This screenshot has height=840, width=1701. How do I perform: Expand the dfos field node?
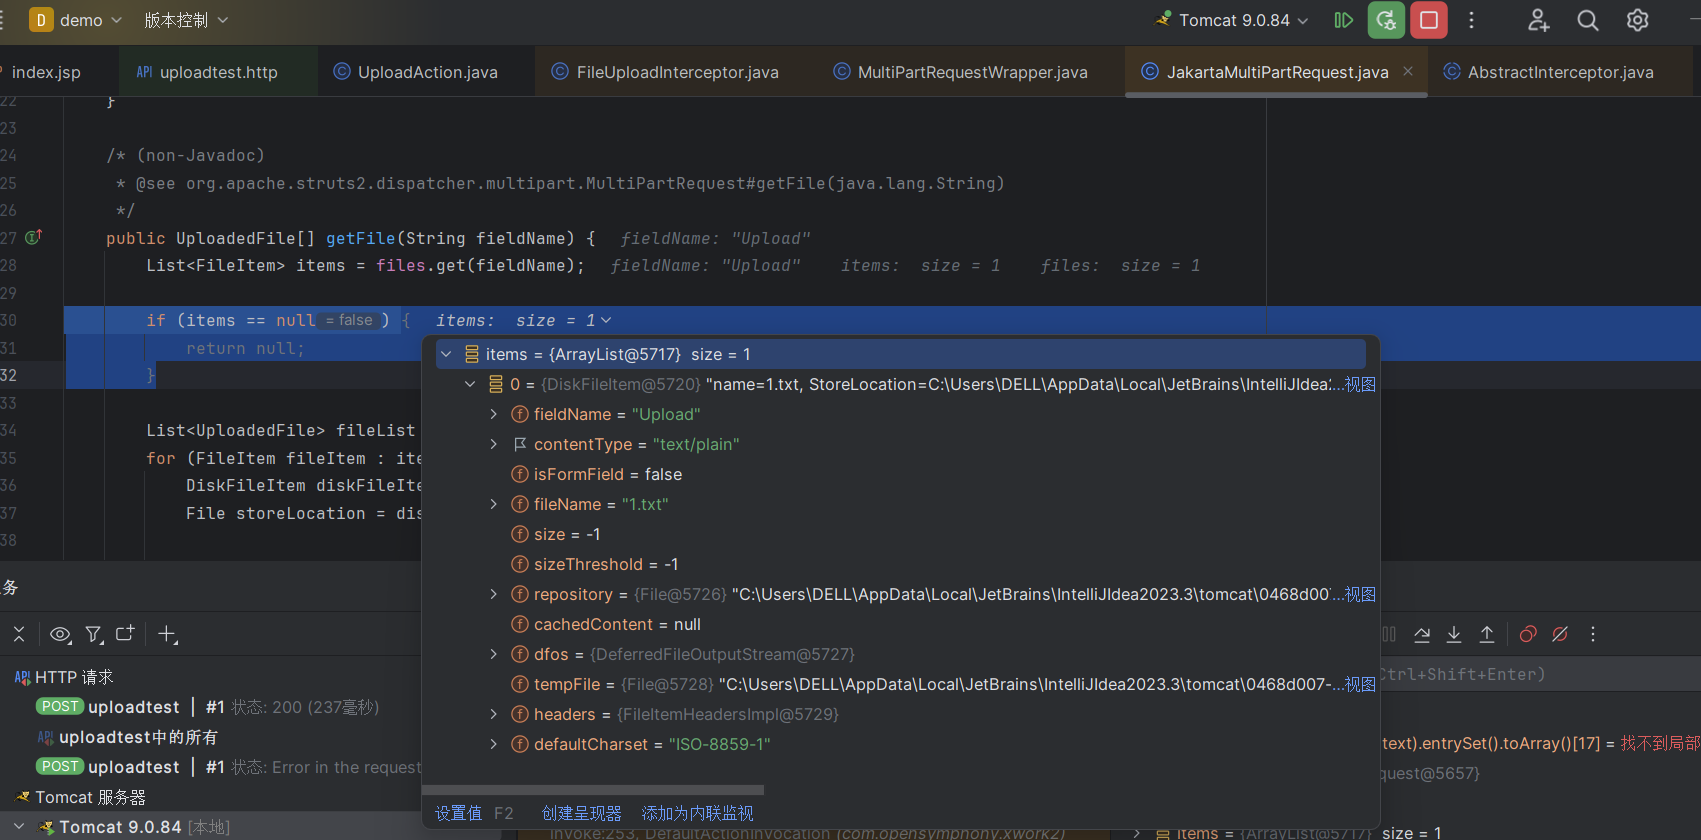(x=493, y=654)
